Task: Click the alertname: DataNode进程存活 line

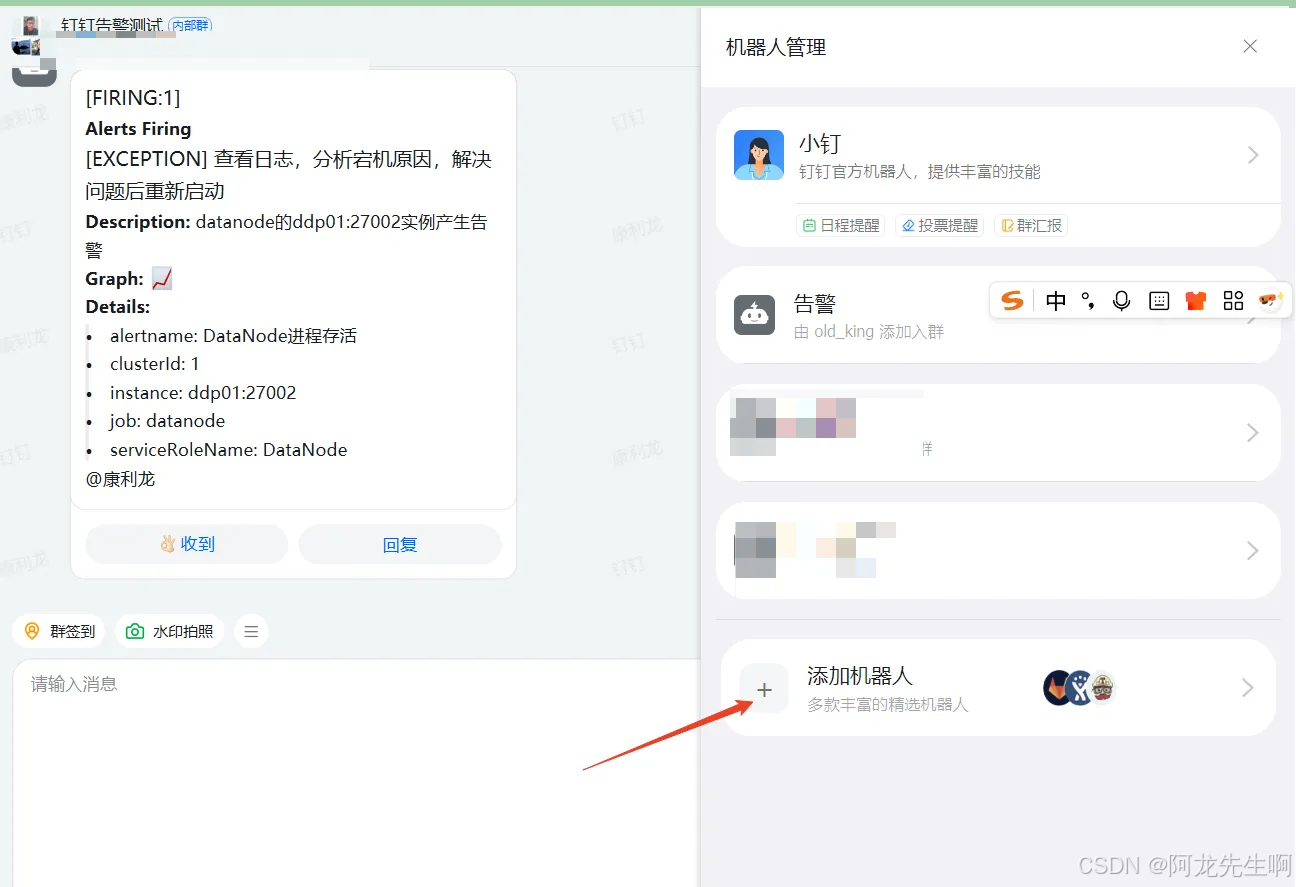Action: (x=233, y=336)
